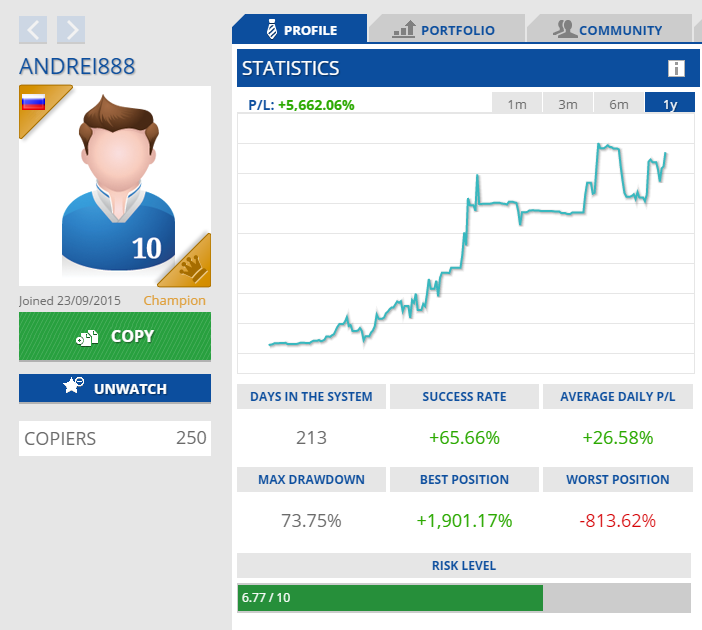The height and width of the screenshot is (630, 702).
Task: Switch to the Community tab
Action: 608,30
